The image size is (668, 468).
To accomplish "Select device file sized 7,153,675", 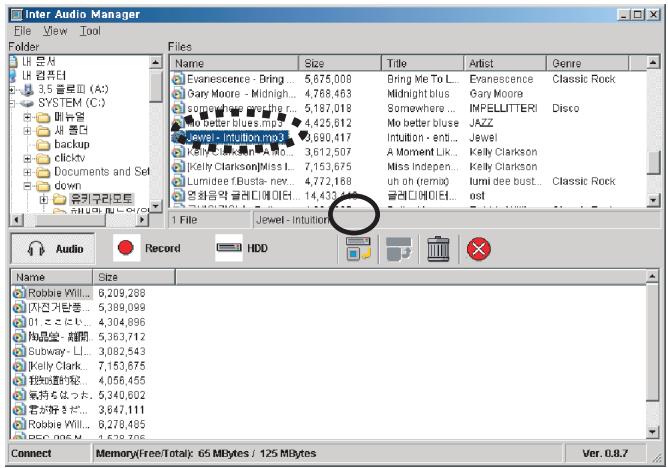I will pos(328,366).
